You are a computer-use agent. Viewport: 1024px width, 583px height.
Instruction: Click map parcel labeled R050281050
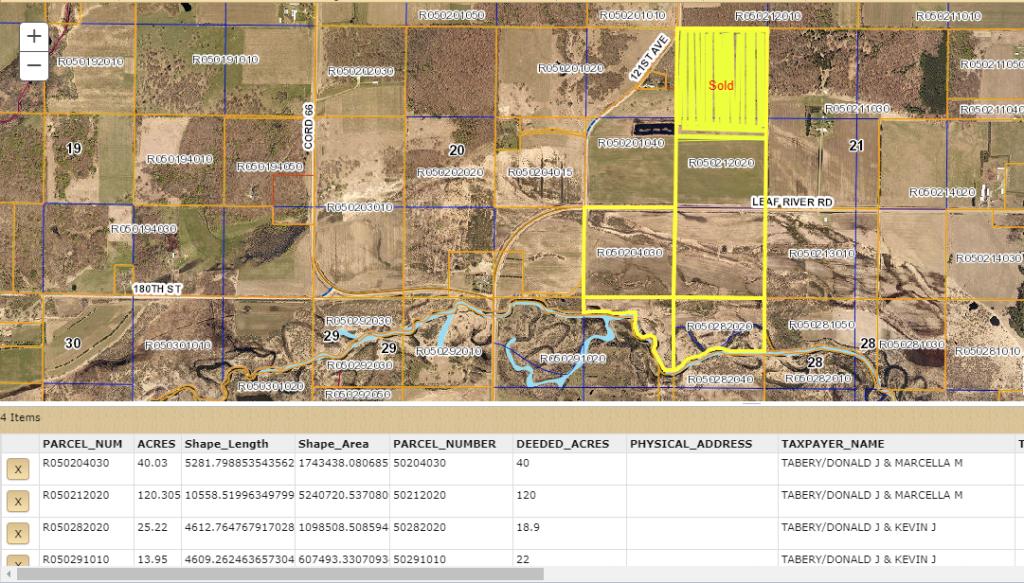pyautogui.click(x=822, y=324)
